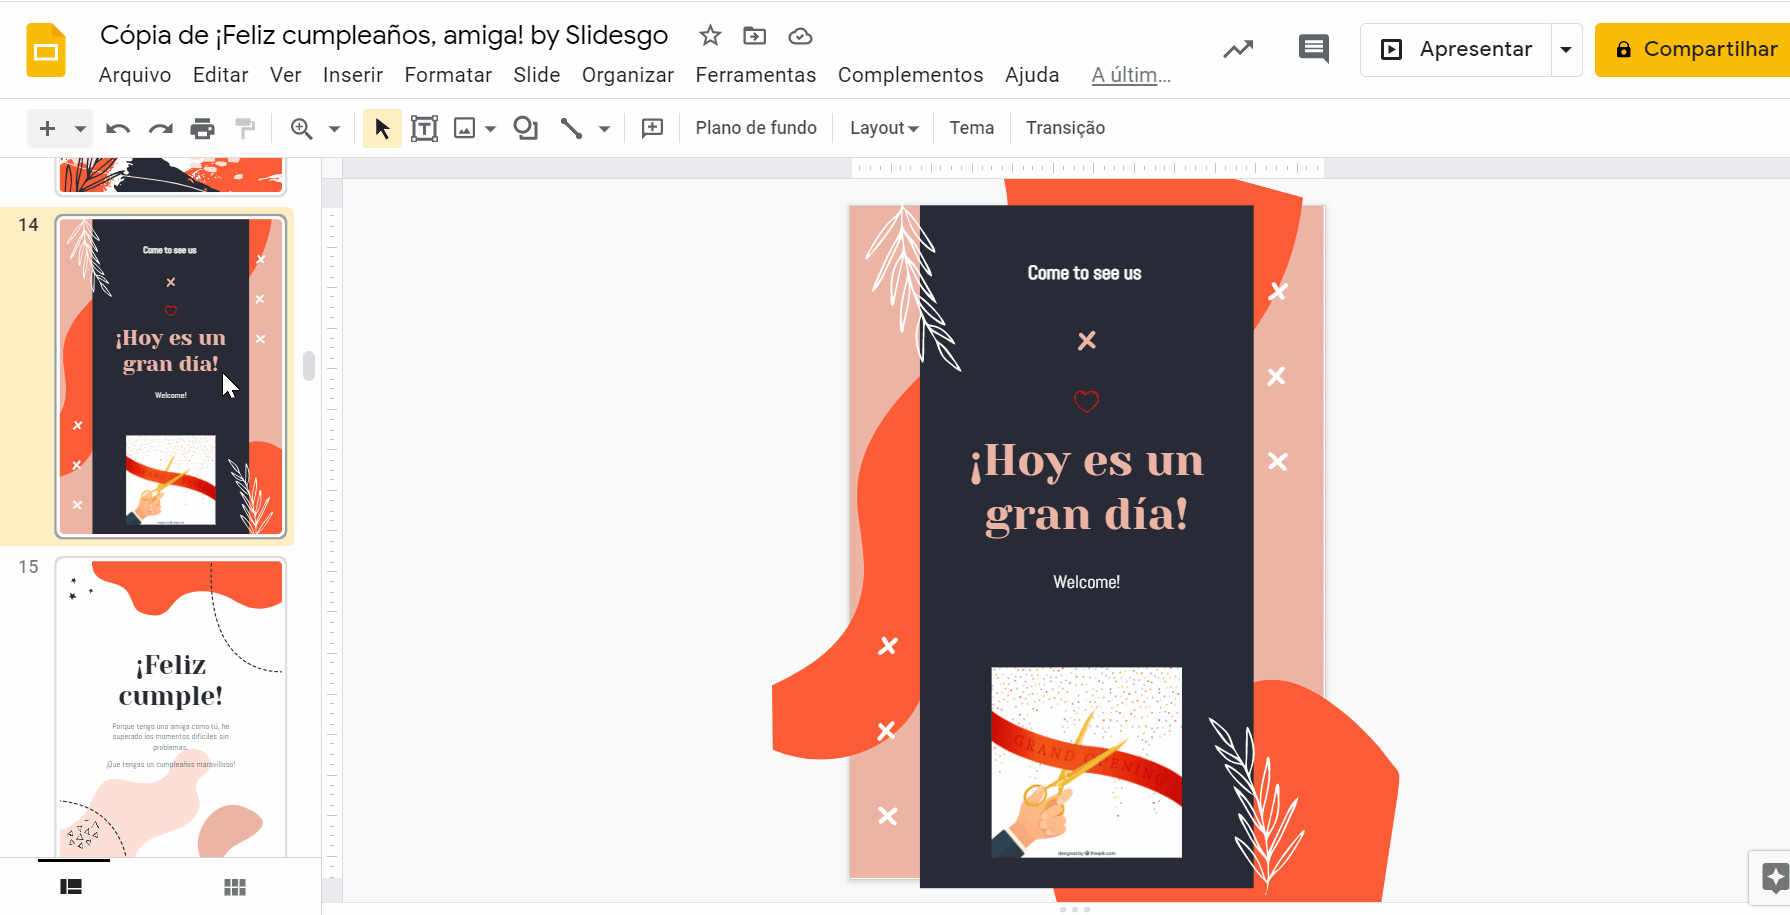
Task: Select the grand opening ribbon image
Action: [1087, 762]
